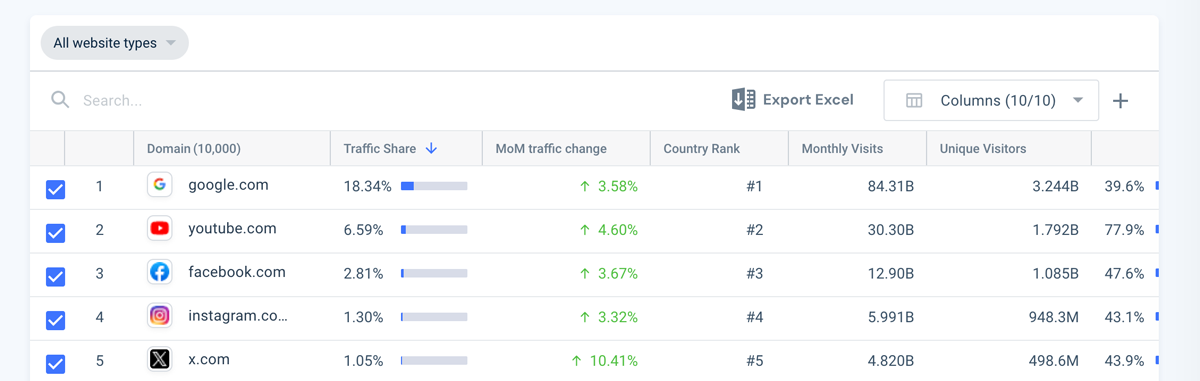Image resolution: width=1200 pixels, height=381 pixels.
Task: Expand the Columns (10/10) dropdown
Action: (991, 100)
